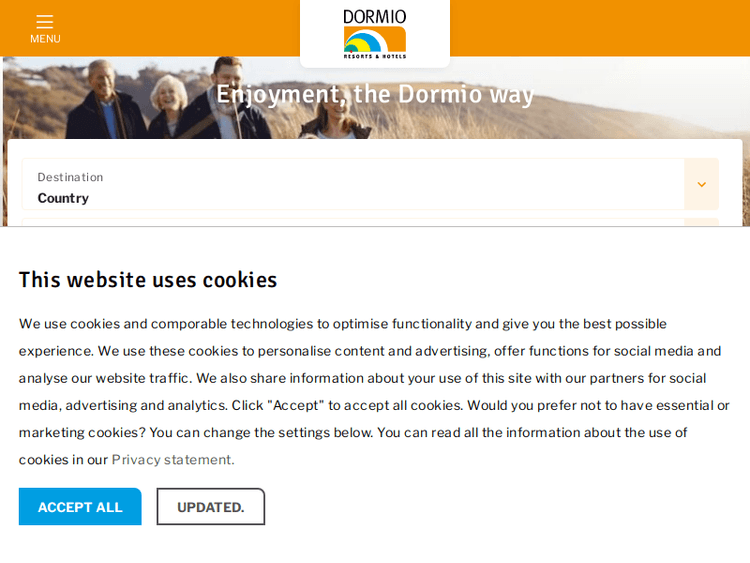Viewport: 750px width, 563px height.
Task: Click the 'This website uses cookies' heading
Action: 148,280
